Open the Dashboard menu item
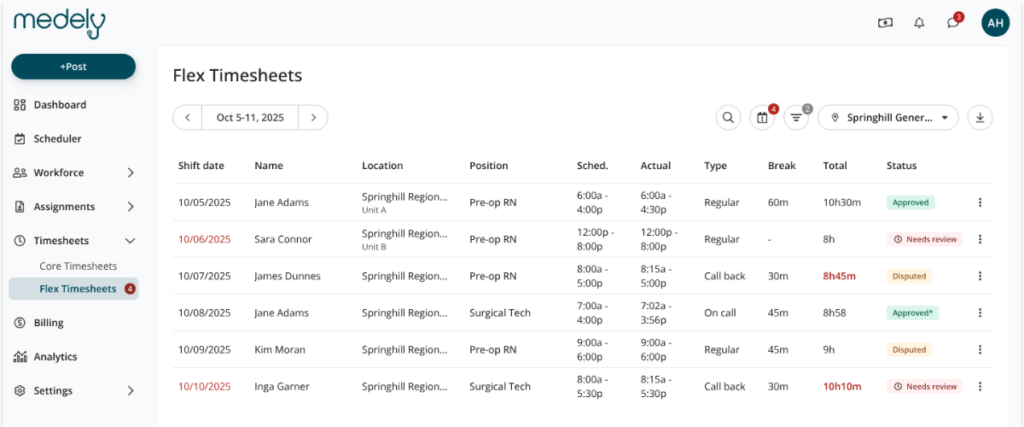This screenshot has width=1024, height=427. click(60, 104)
